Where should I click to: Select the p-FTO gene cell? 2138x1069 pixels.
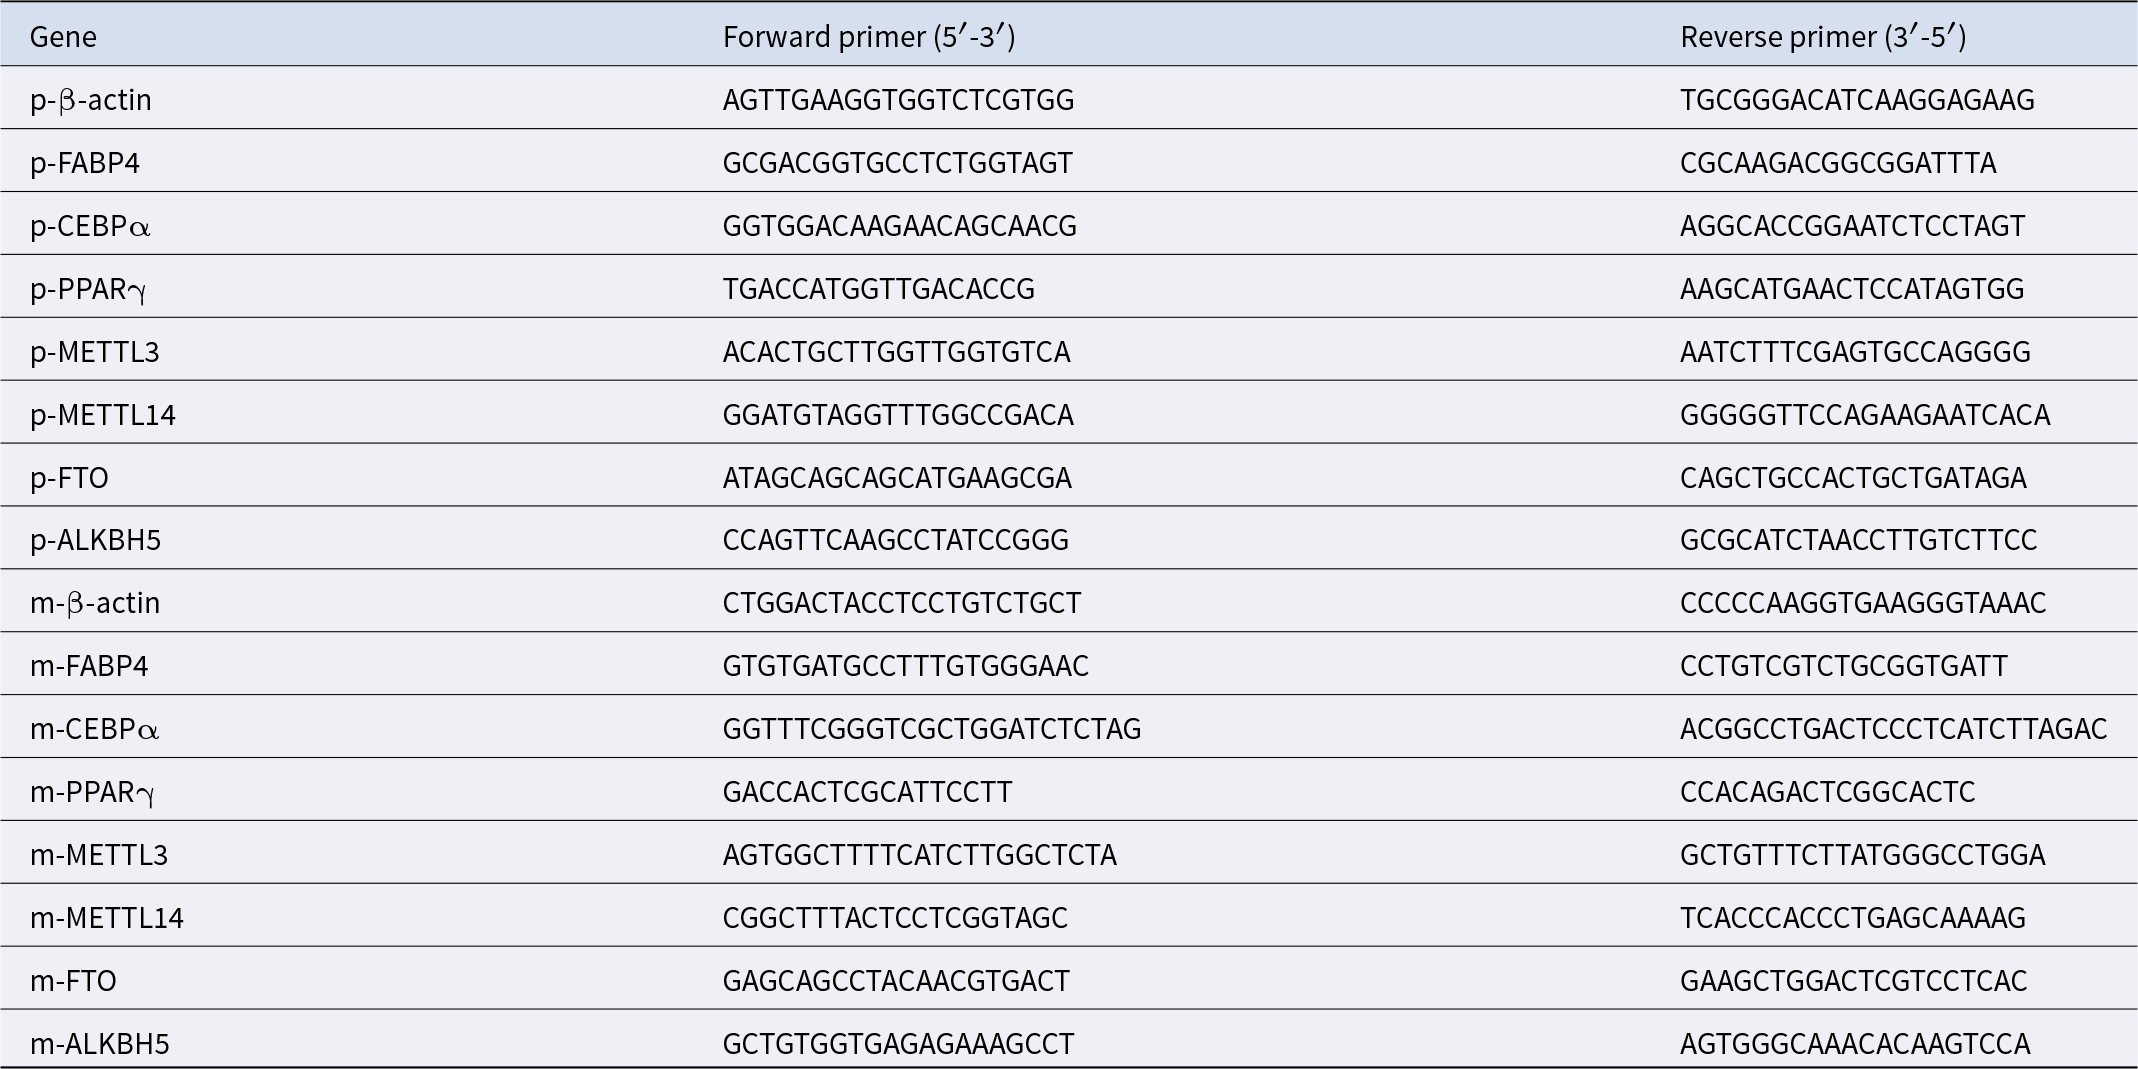click(69, 478)
